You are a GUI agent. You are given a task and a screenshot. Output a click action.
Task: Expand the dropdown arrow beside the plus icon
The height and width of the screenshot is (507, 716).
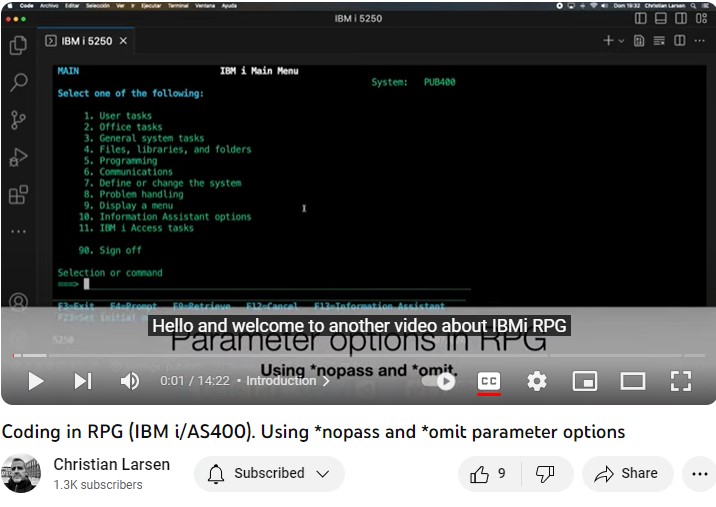621,41
